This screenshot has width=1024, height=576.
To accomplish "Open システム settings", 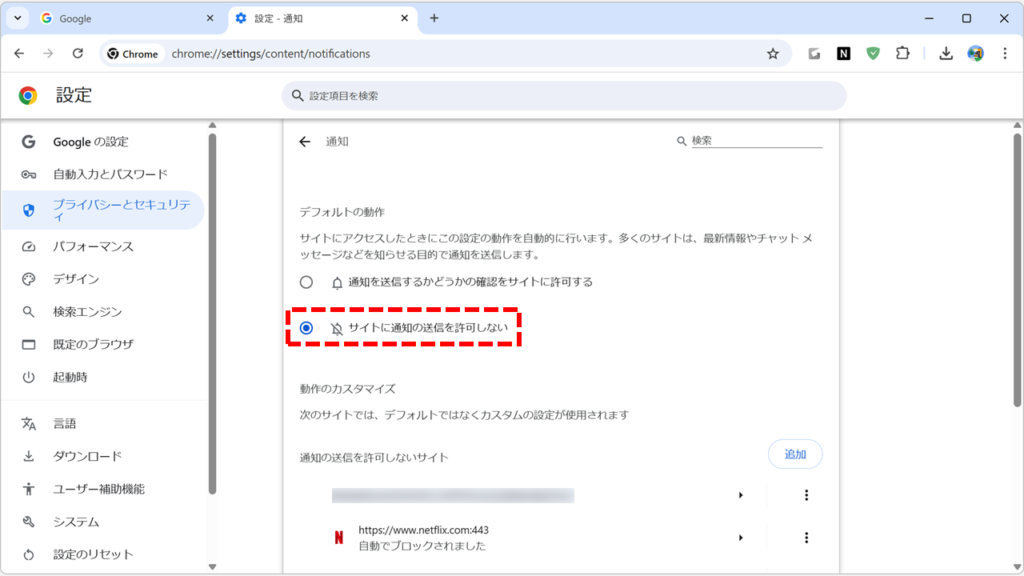I will click(103, 521).
